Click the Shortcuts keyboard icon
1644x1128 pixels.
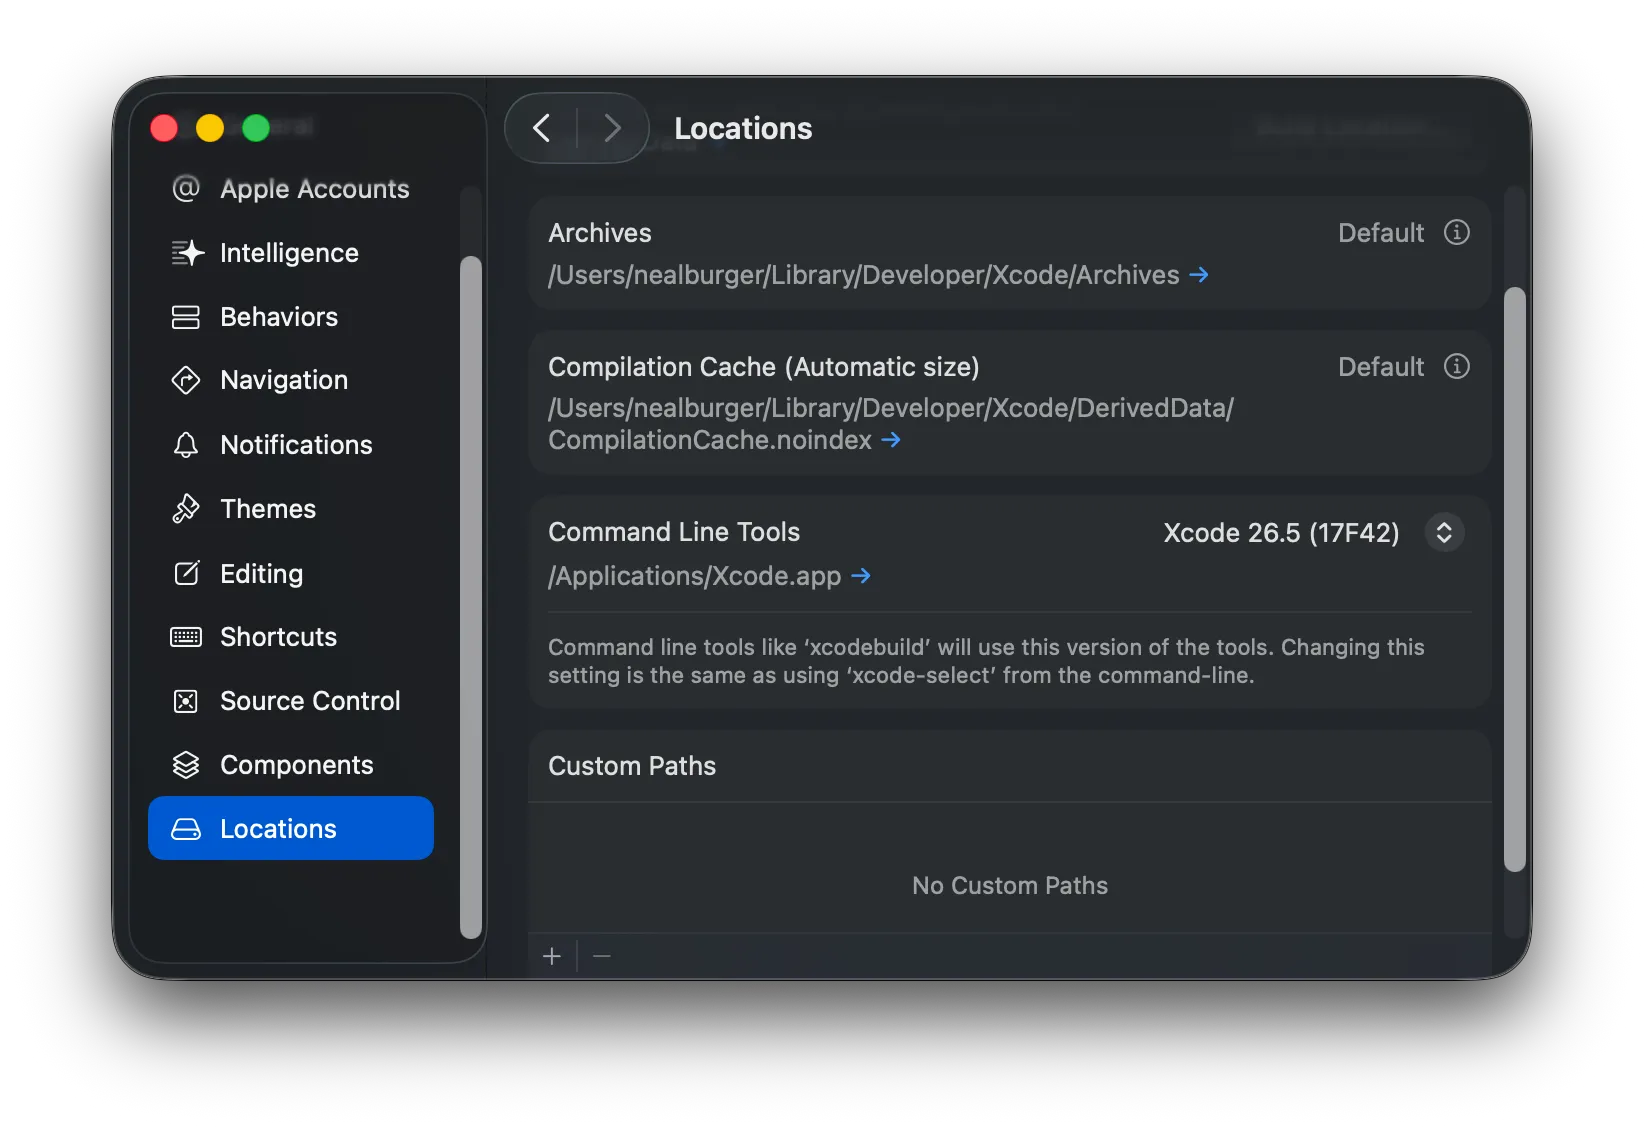coord(186,637)
